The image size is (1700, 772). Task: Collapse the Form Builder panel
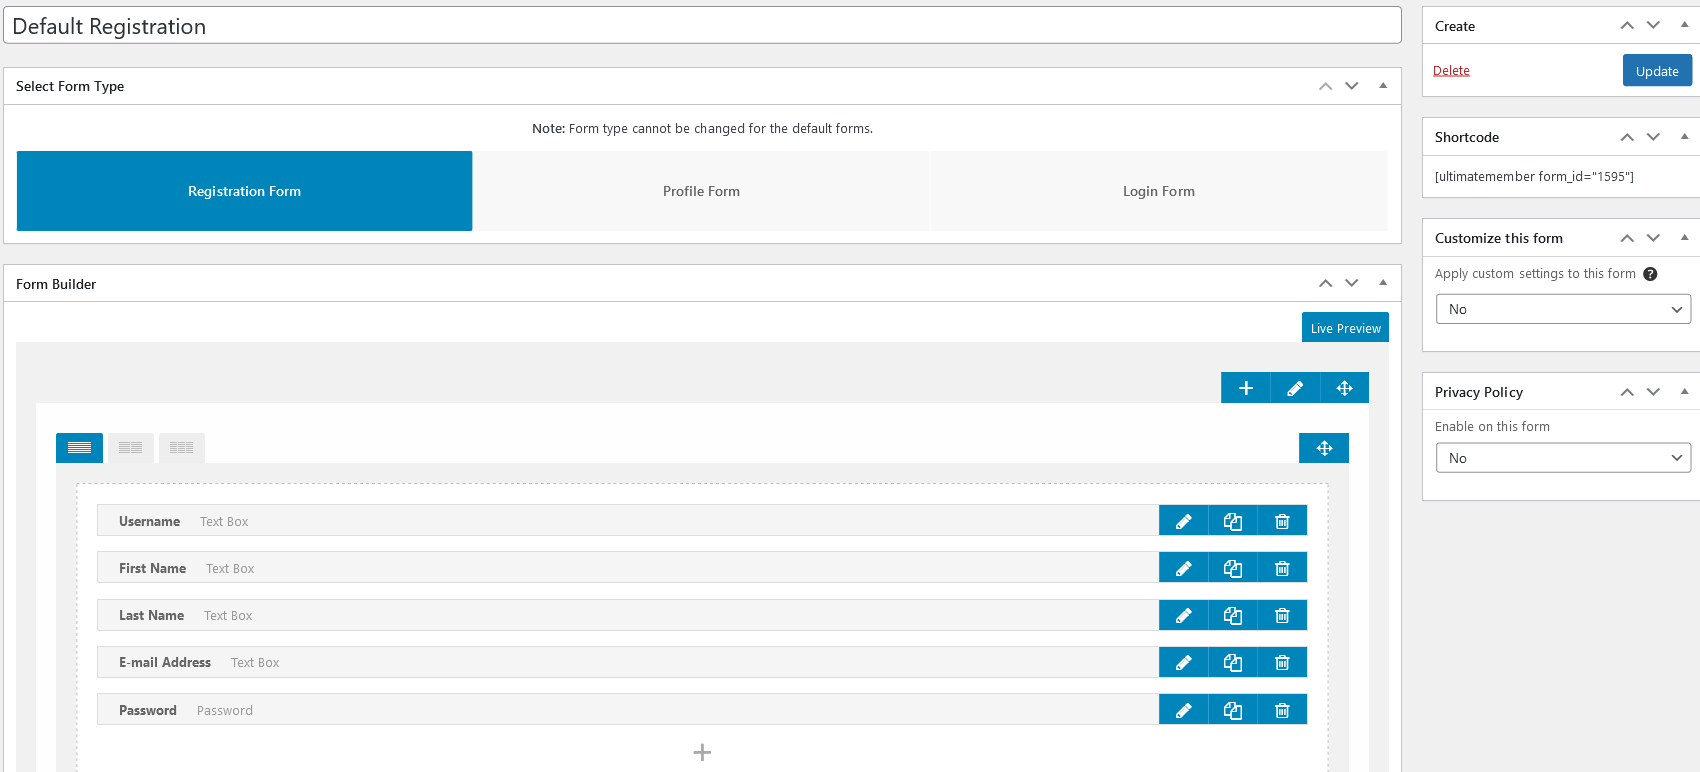pos(1383,283)
